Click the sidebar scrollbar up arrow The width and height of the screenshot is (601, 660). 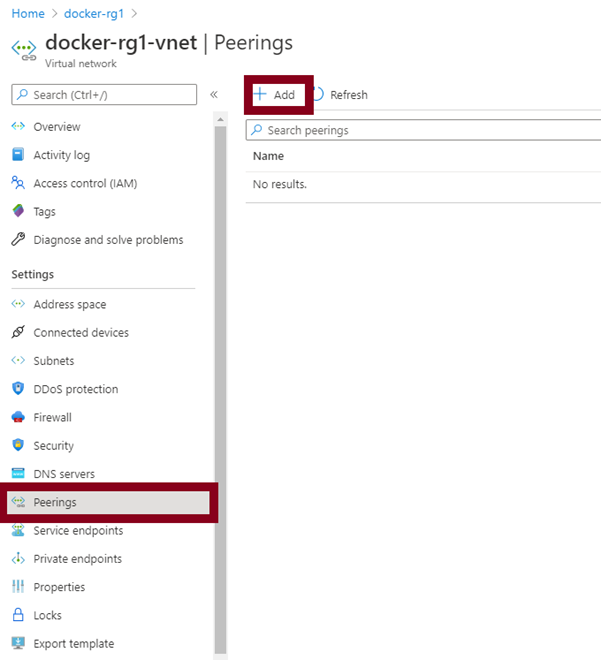(220, 120)
